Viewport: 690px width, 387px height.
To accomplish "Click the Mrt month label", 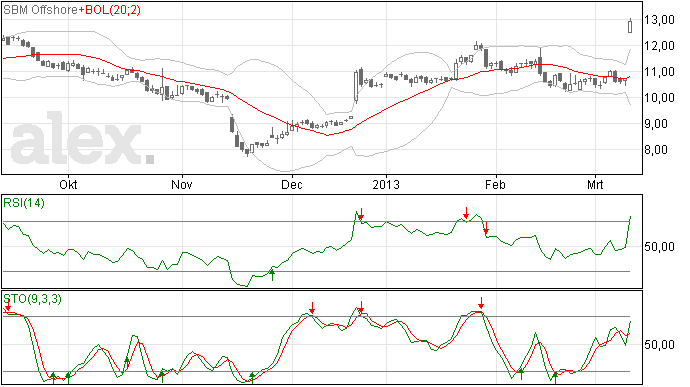I will [595, 184].
